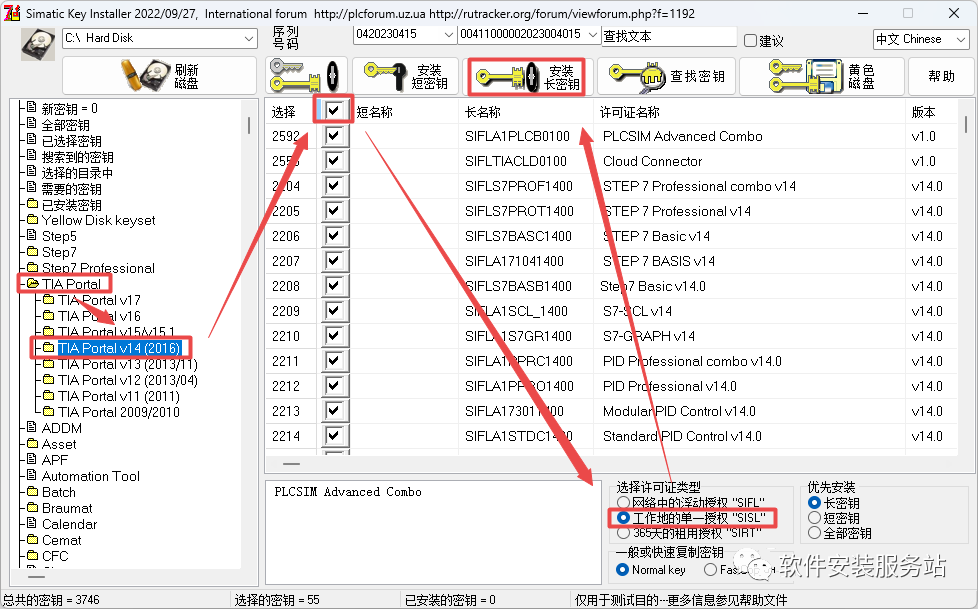Uncheck the checkbox for row 2211
Screen dimensions: 978x609
pos(334,360)
